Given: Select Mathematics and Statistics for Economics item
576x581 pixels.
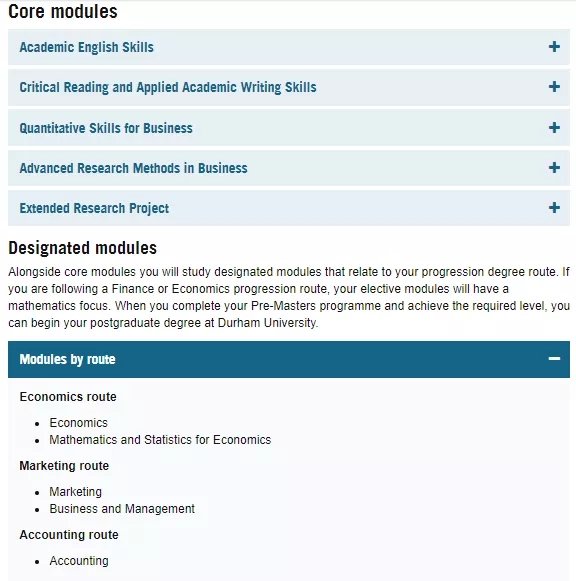Looking at the screenshot, I should click(160, 440).
